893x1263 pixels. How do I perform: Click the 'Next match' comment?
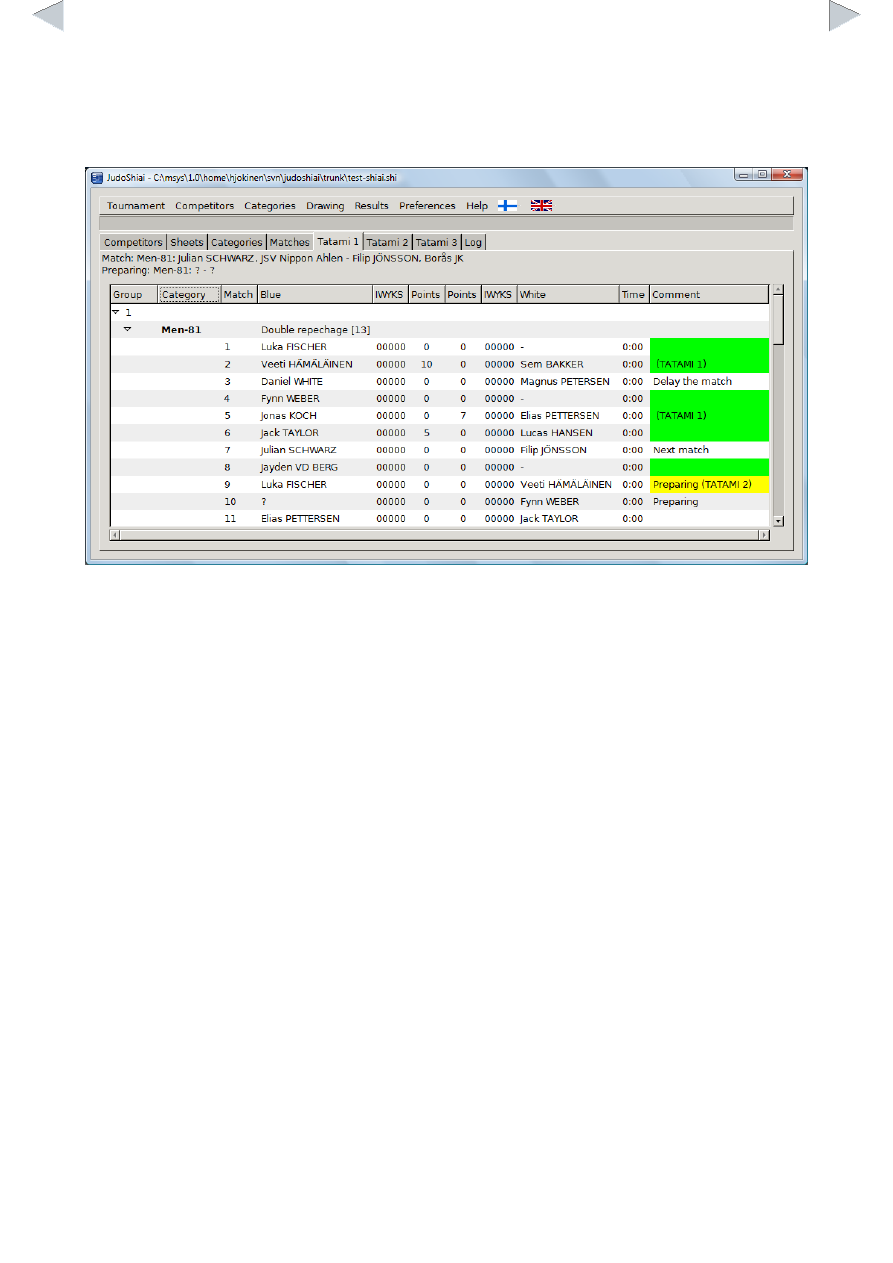coord(681,450)
